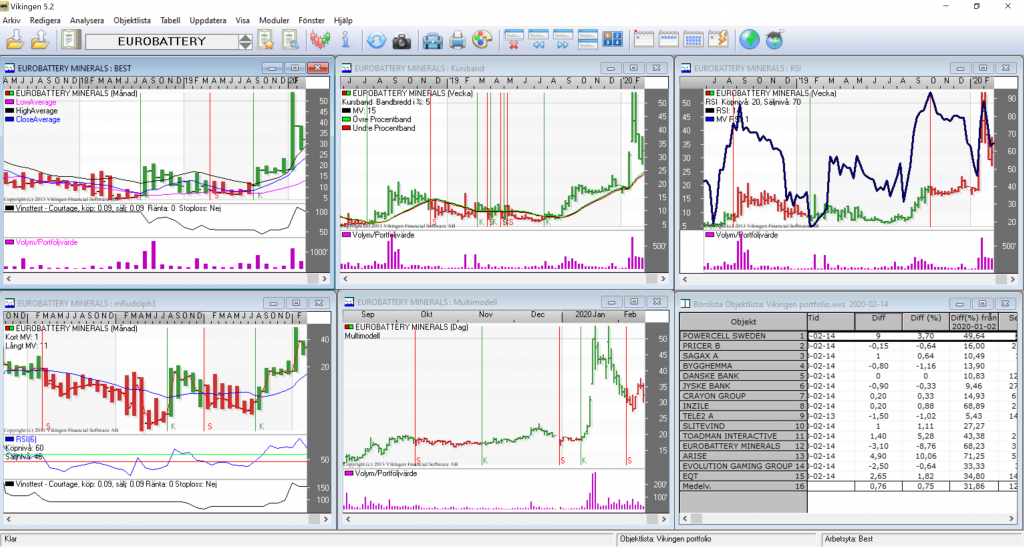The width and height of the screenshot is (1024, 547).
Task: Click the camera snapshot icon
Action: [401, 41]
